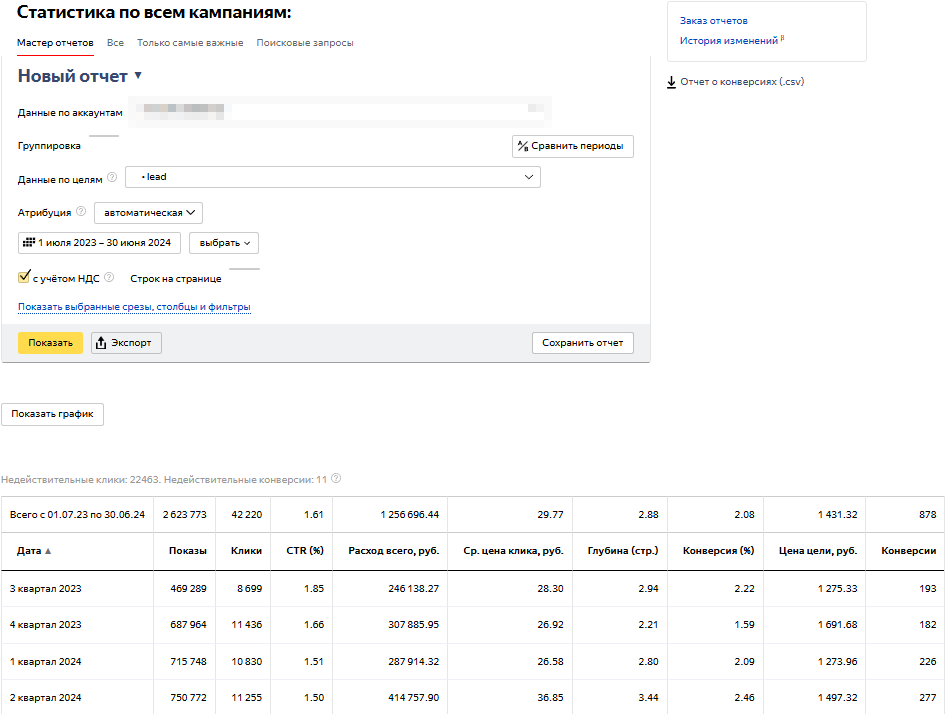945x714 pixels.
Task: Click help icon next to Данные по целям
Action: [112, 178]
